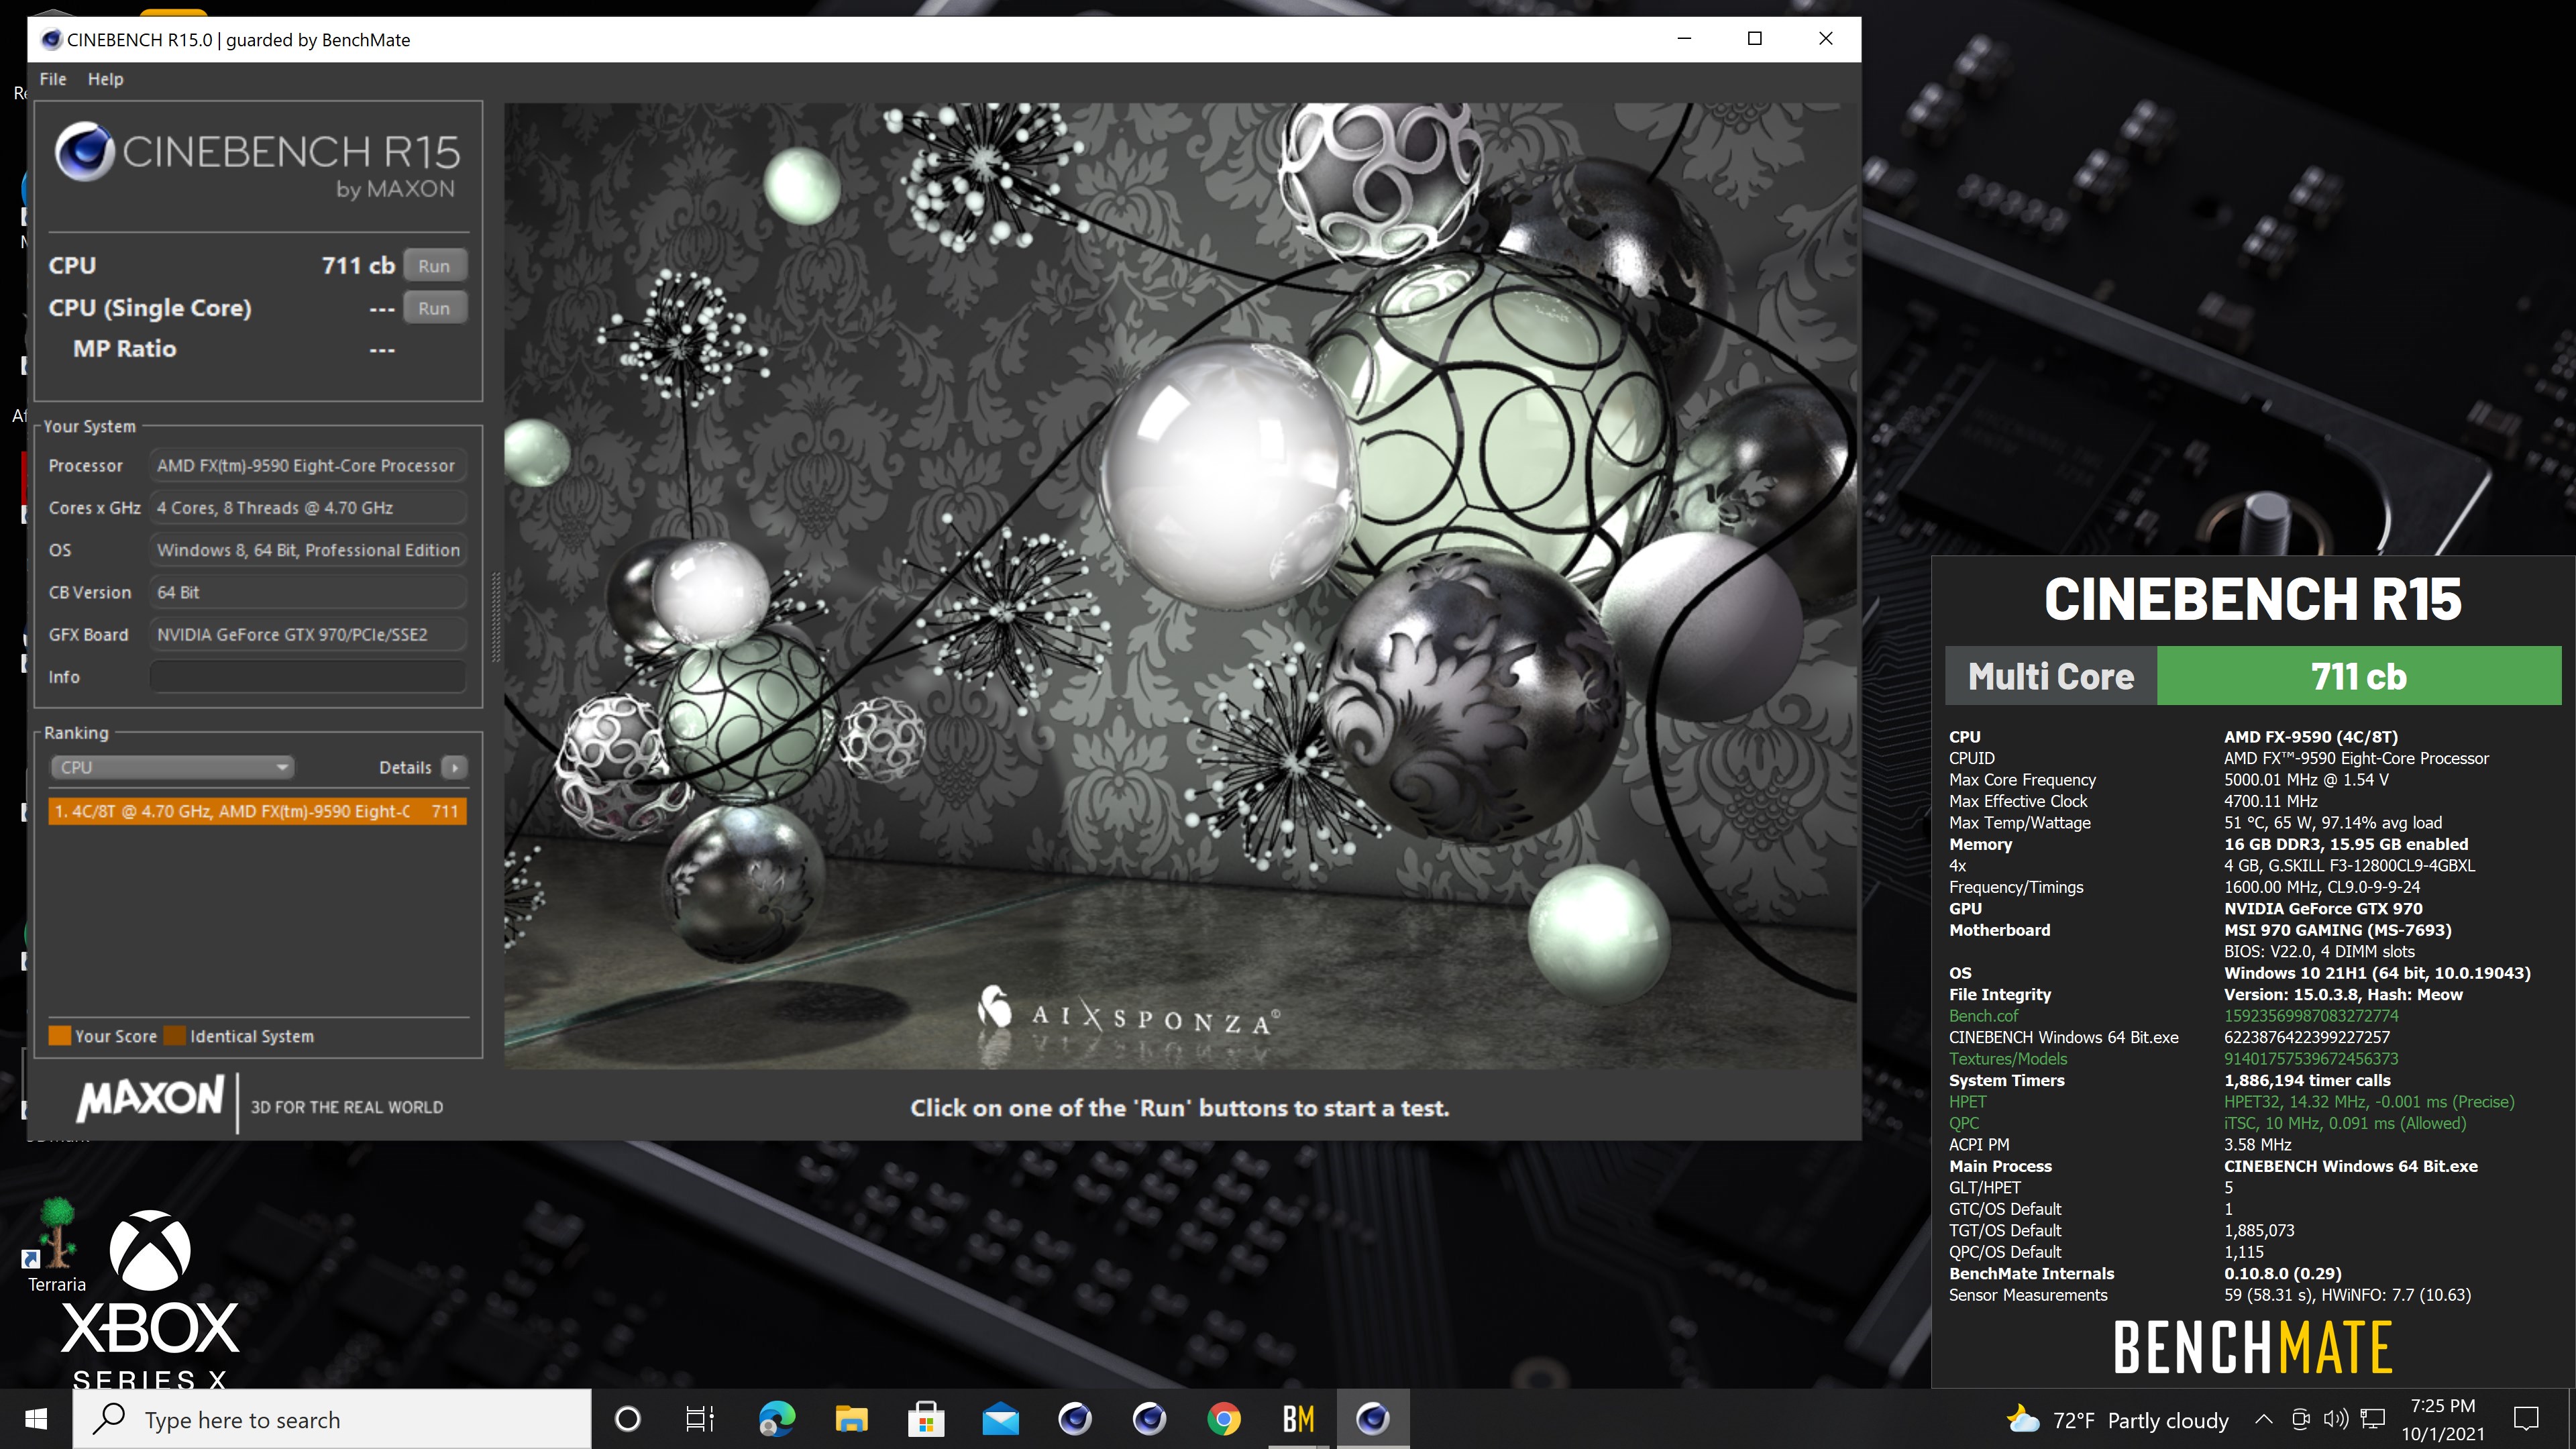Open the clock showing 7:25 PM
Viewport: 2576px width, 1449px height.
tap(2443, 1420)
